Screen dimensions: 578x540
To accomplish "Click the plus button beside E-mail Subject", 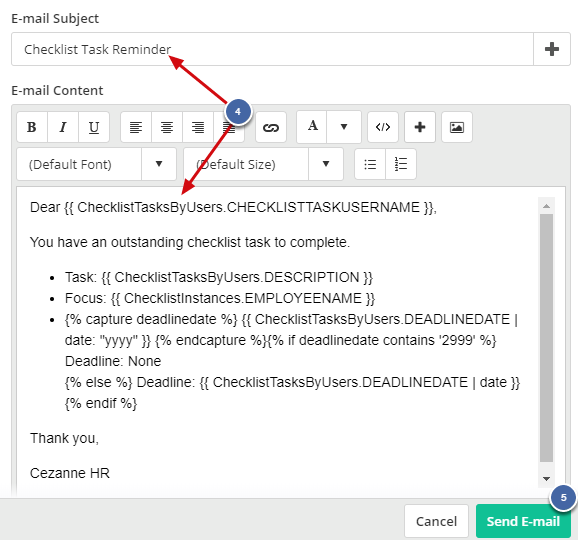I will tap(552, 49).
